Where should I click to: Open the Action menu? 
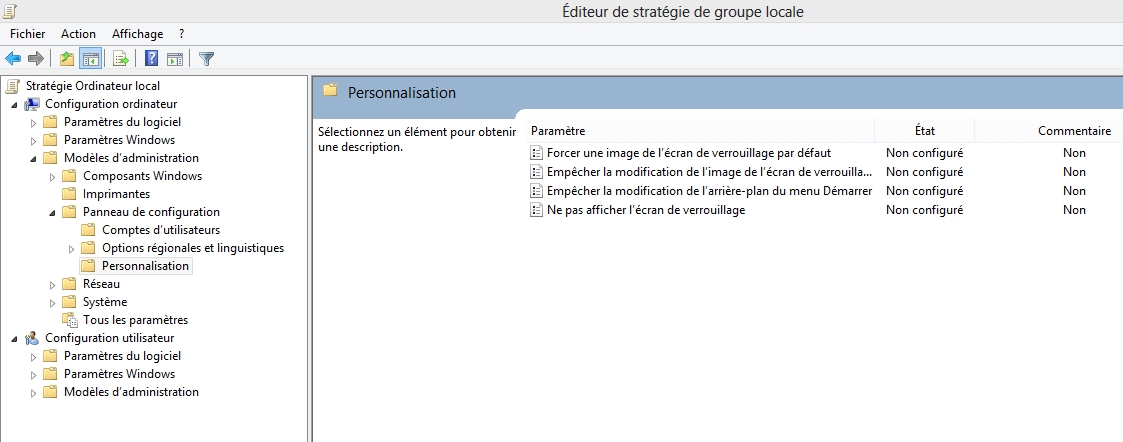[78, 34]
